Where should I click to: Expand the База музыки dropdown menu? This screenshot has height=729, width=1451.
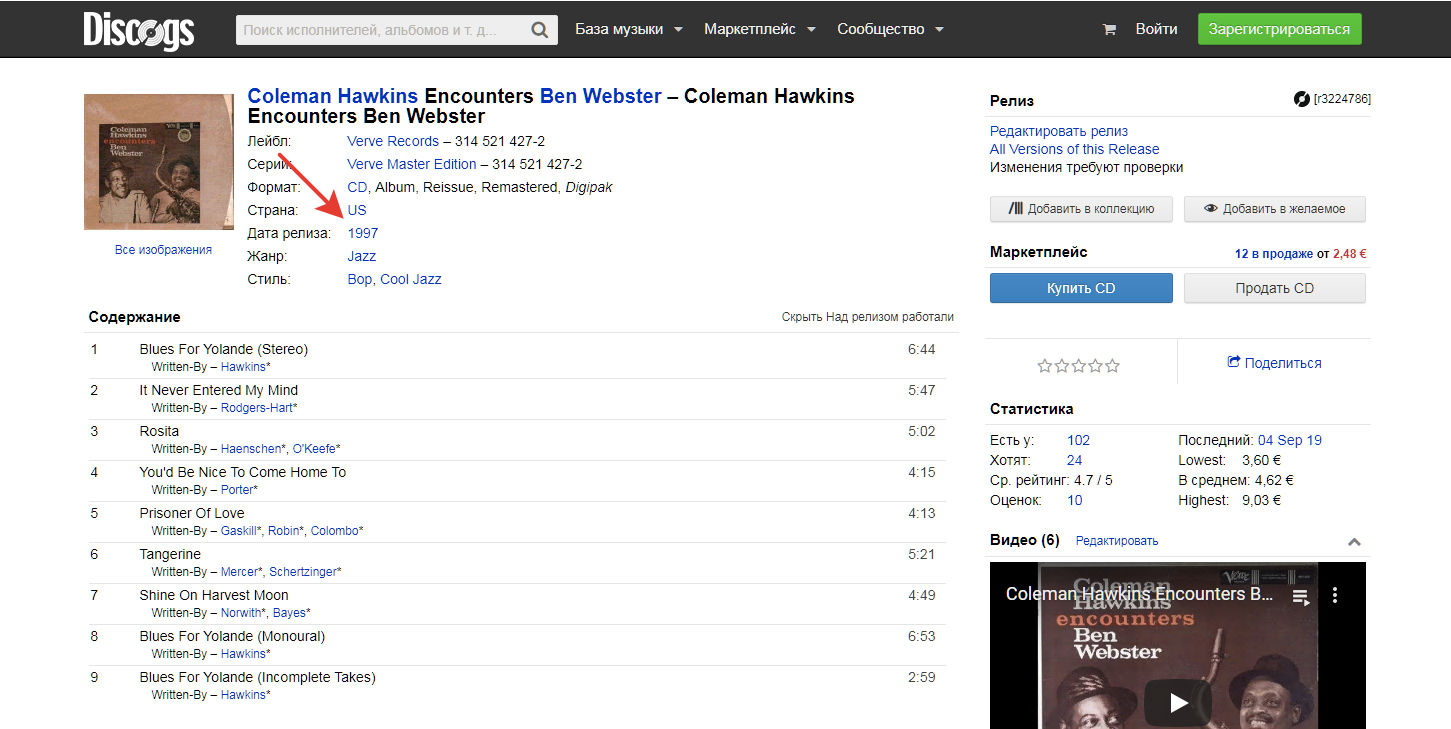pyautogui.click(x=629, y=29)
